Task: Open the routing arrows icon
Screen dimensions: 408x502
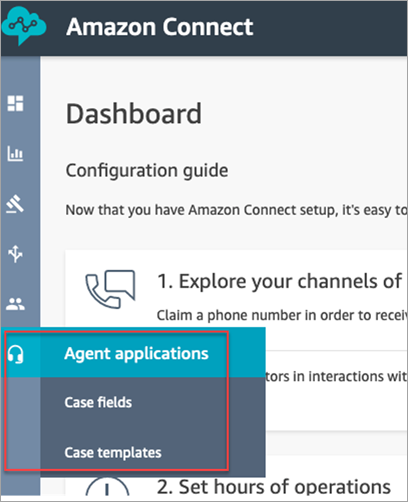Action: coord(16,254)
